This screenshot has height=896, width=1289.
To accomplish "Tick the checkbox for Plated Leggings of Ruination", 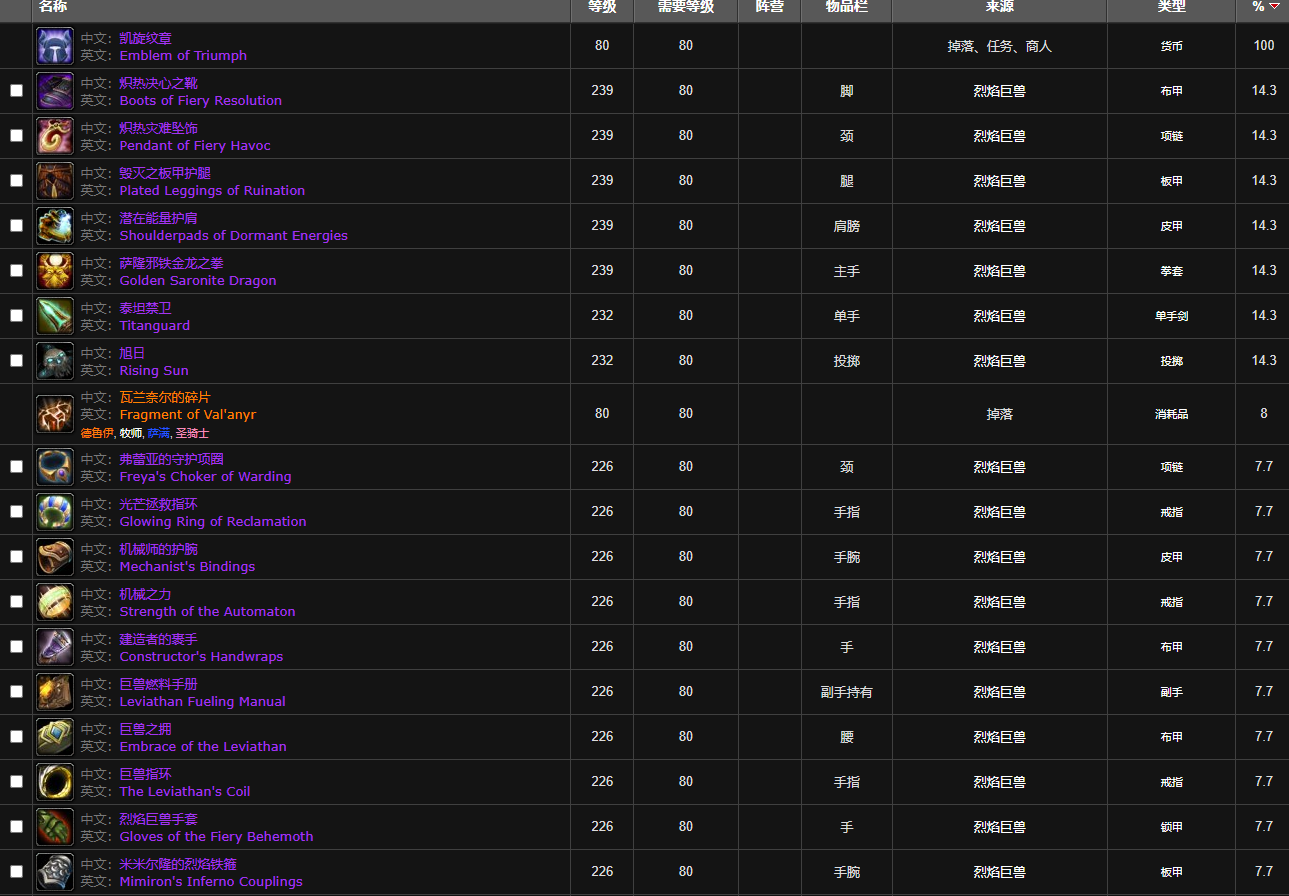I will click(16, 181).
